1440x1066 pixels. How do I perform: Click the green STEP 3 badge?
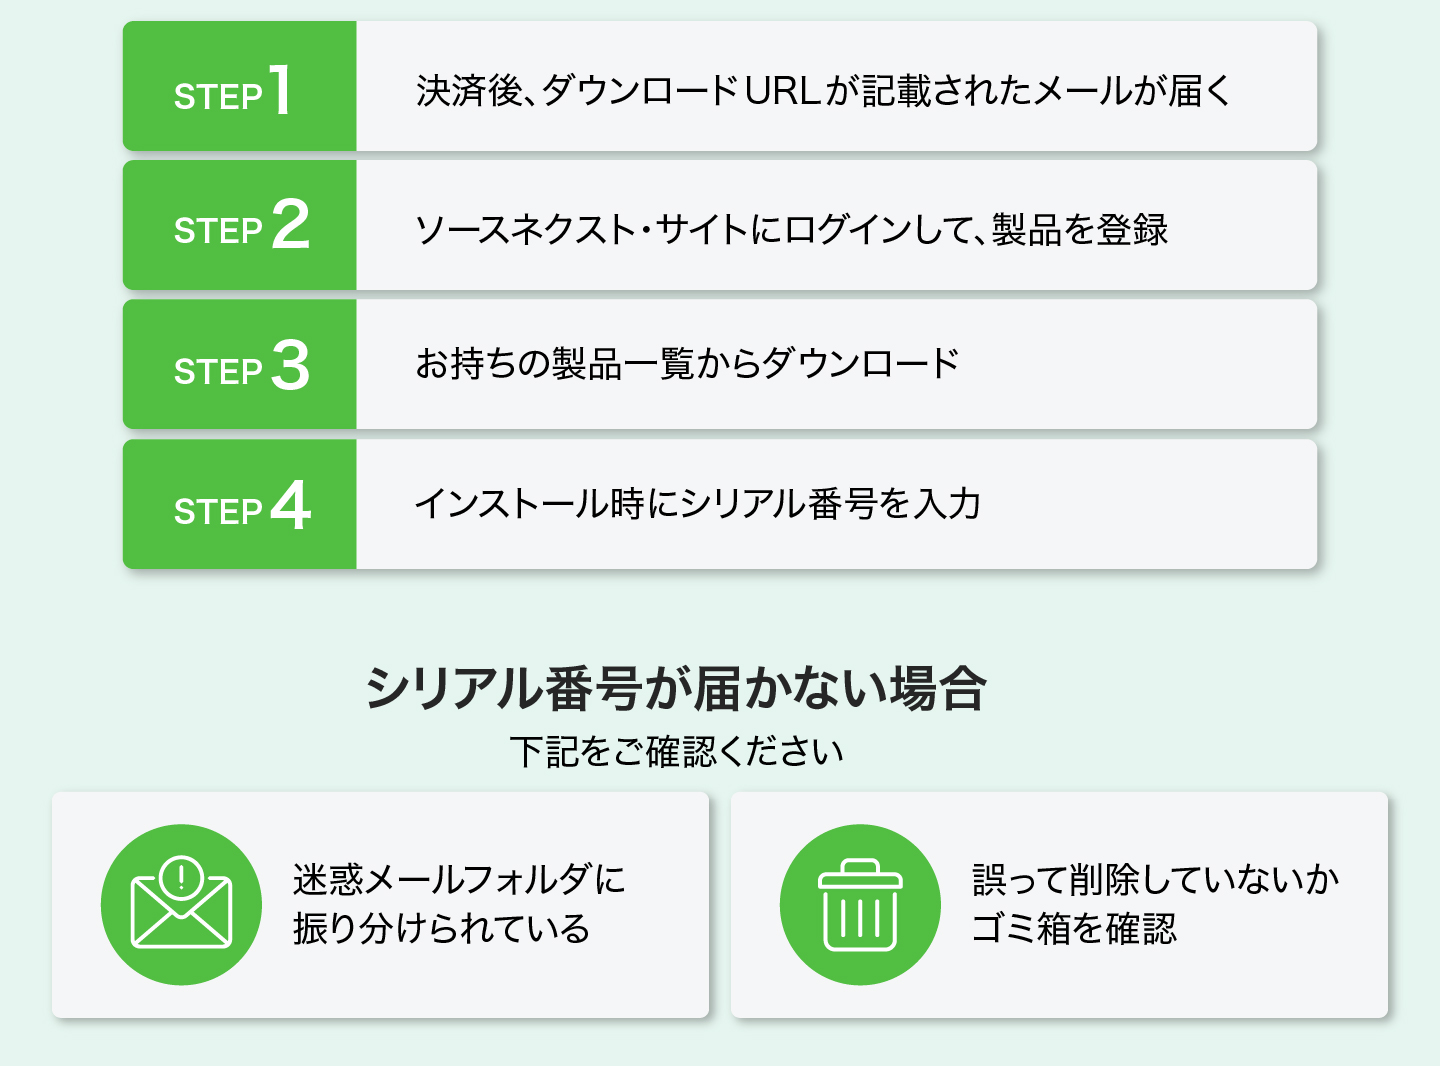tap(240, 364)
